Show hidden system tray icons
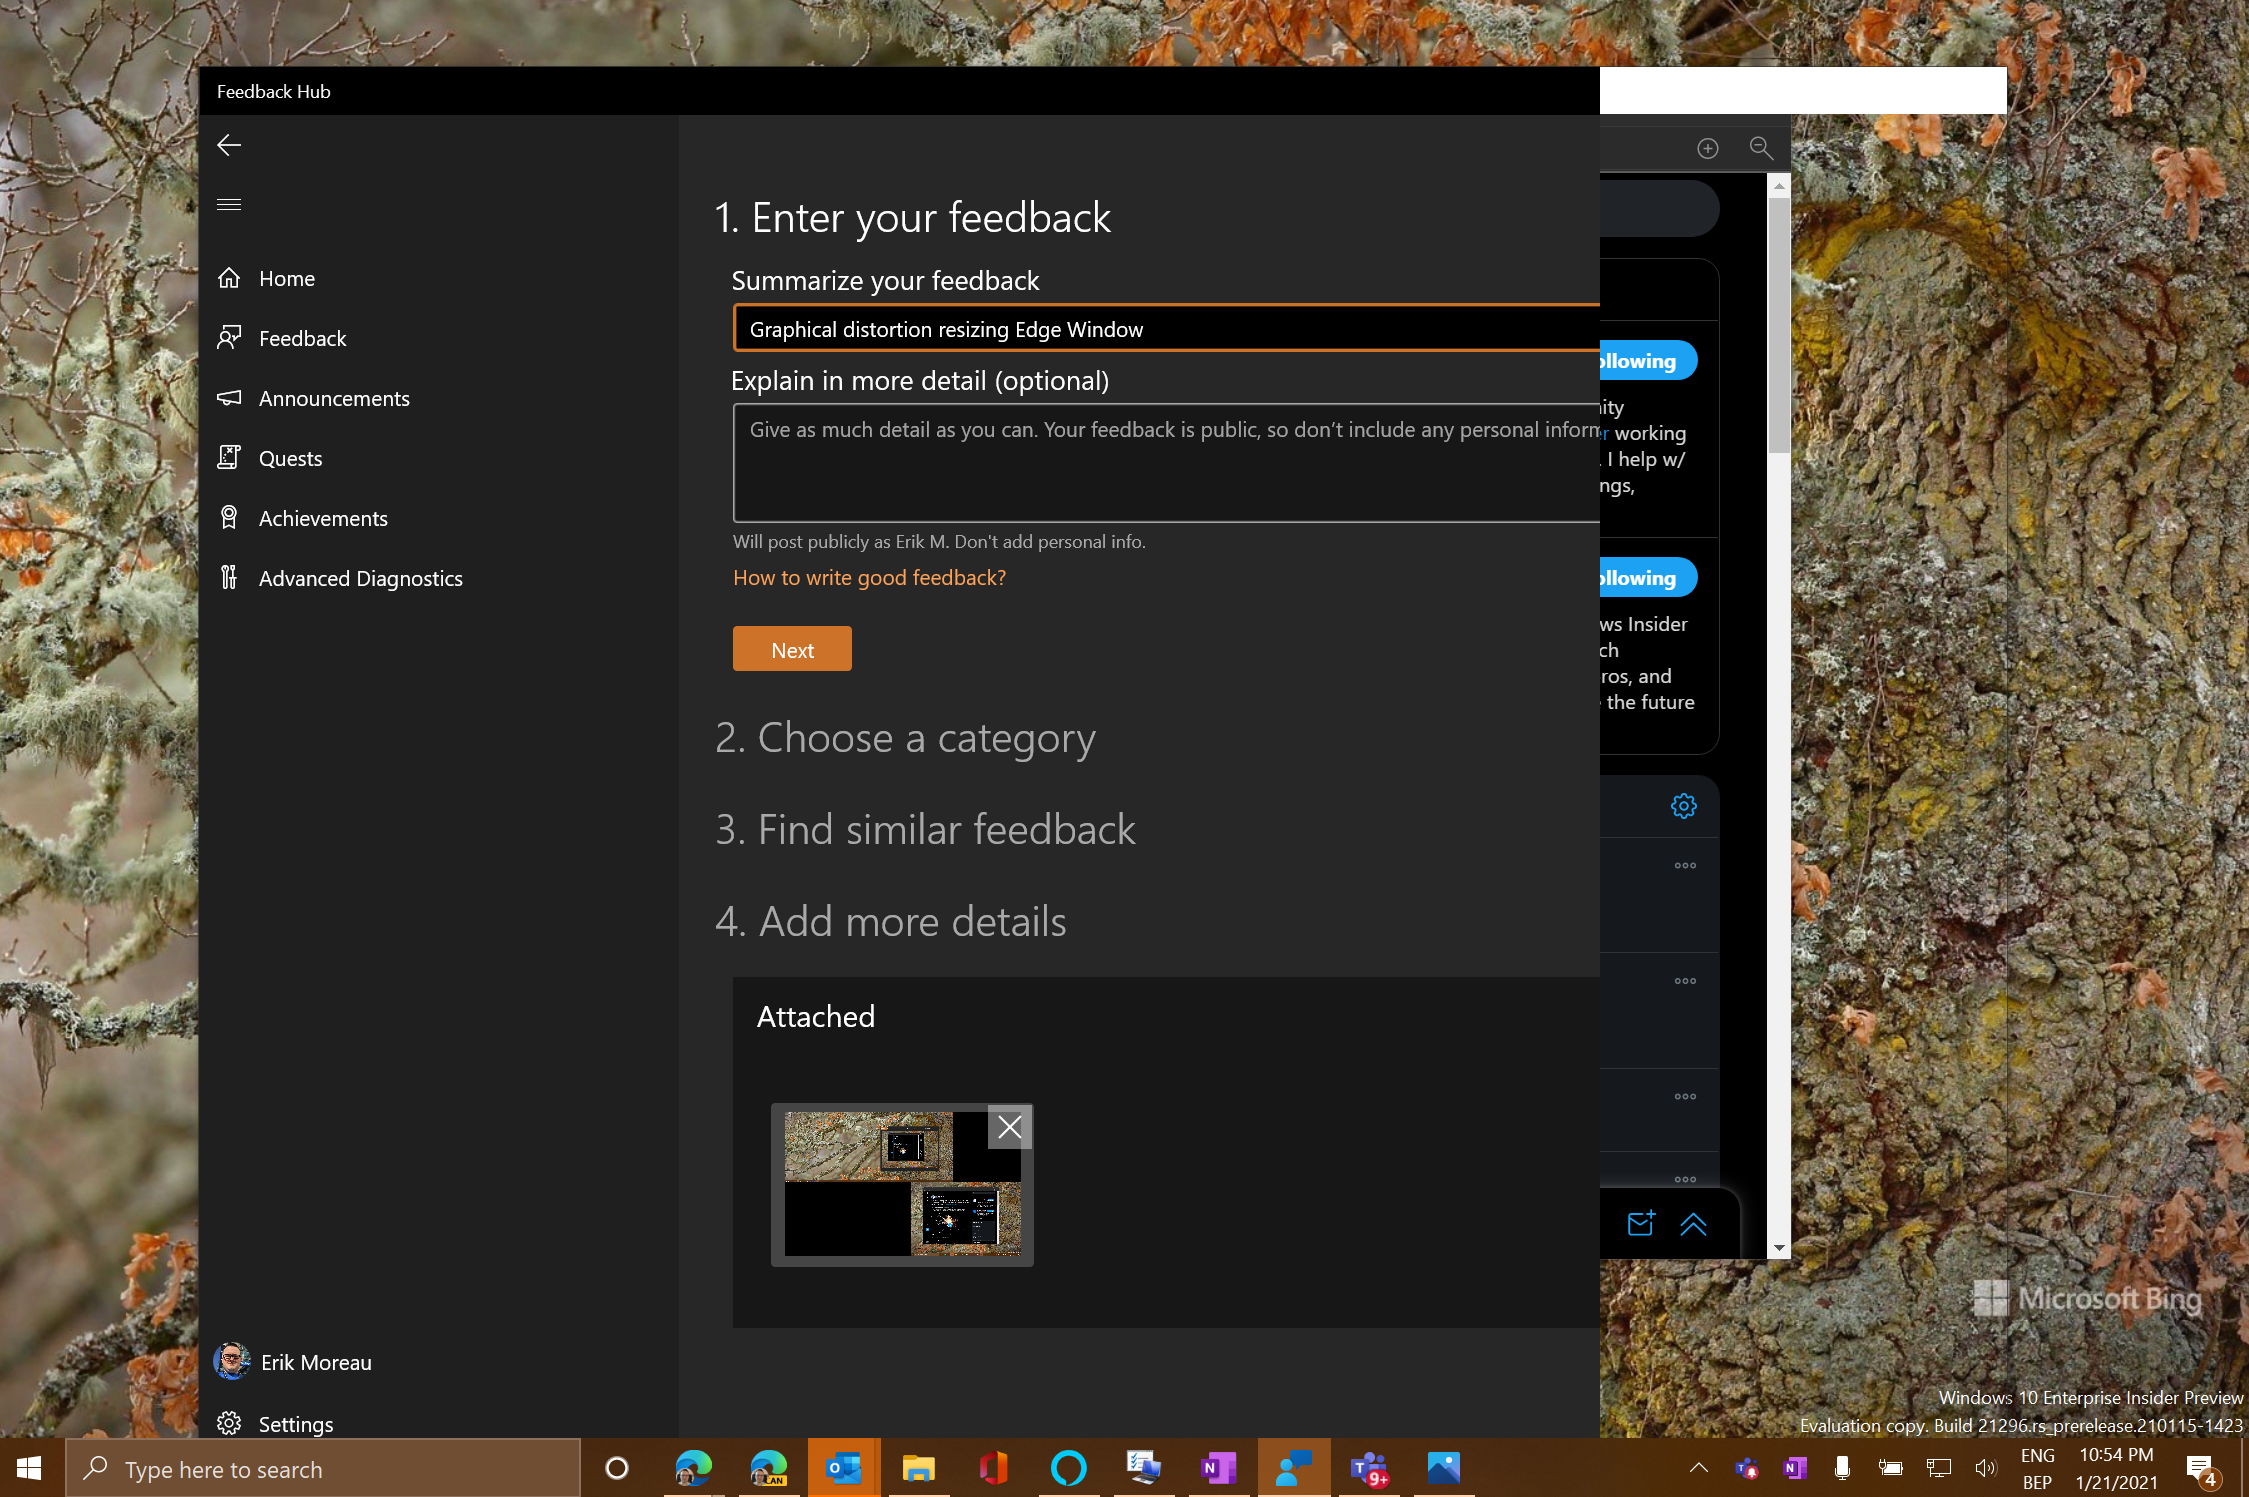The height and width of the screenshot is (1497, 2249). (1698, 1468)
